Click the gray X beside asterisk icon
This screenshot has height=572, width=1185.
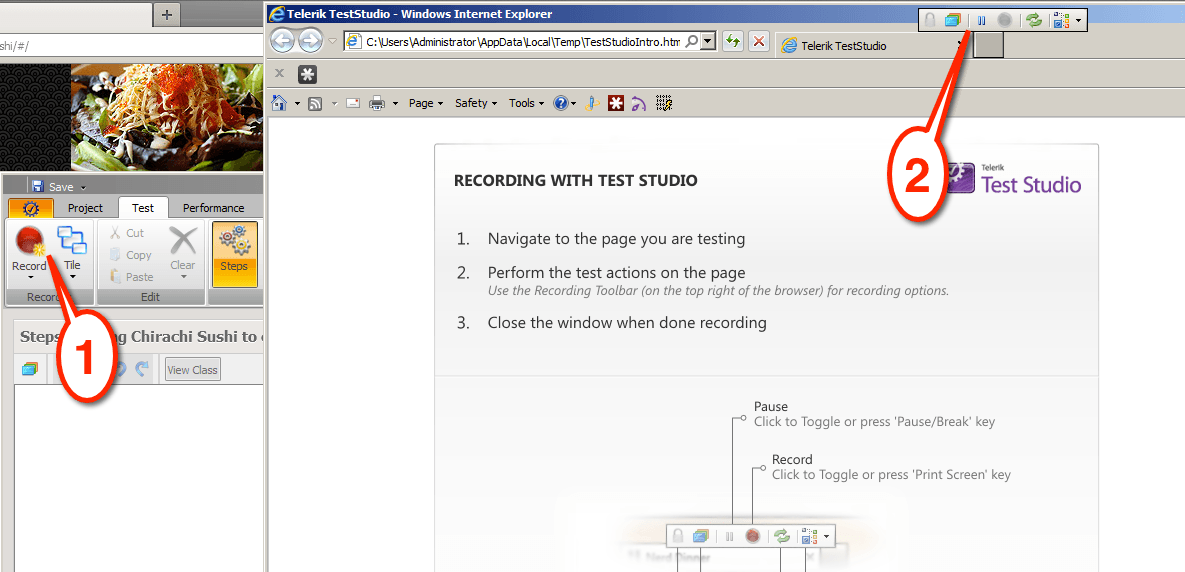tap(279, 73)
